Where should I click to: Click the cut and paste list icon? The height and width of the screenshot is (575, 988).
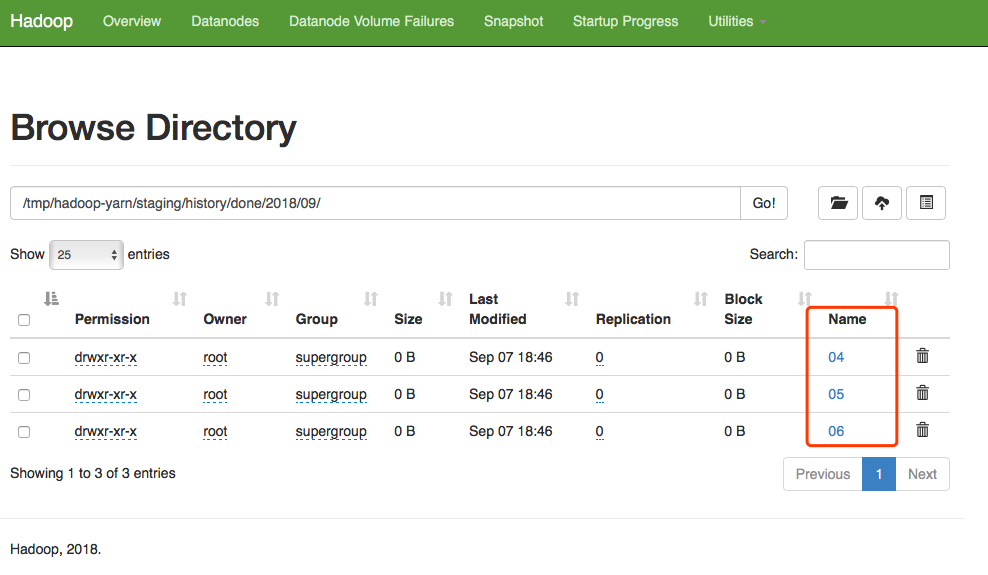pos(926,203)
